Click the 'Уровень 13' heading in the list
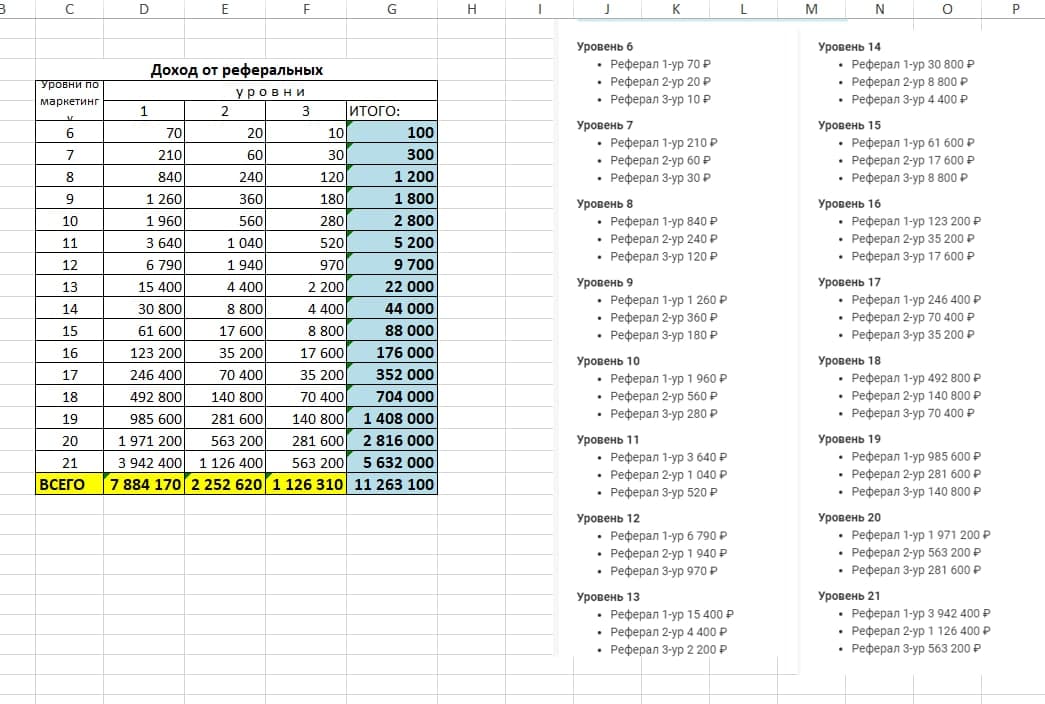Image resolution: width=1045 pixels, height=704 pixels. 608,597
